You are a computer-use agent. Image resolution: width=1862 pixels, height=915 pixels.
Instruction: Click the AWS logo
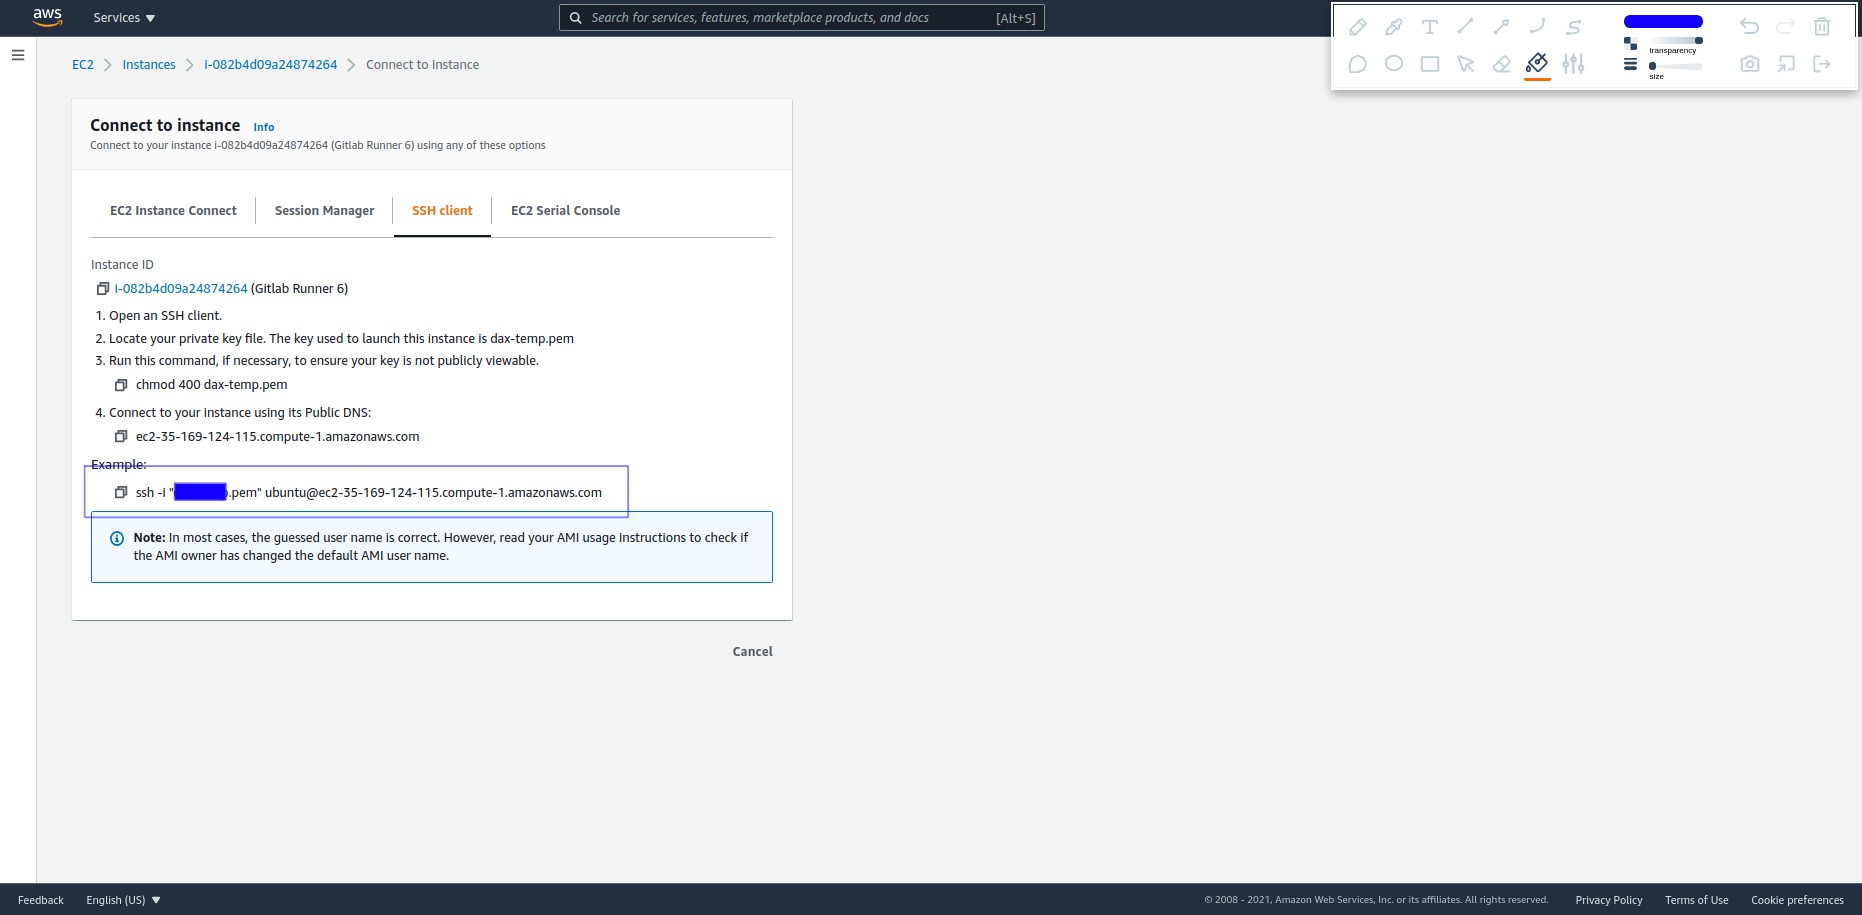pyautogui.click(x=47, y=17)
